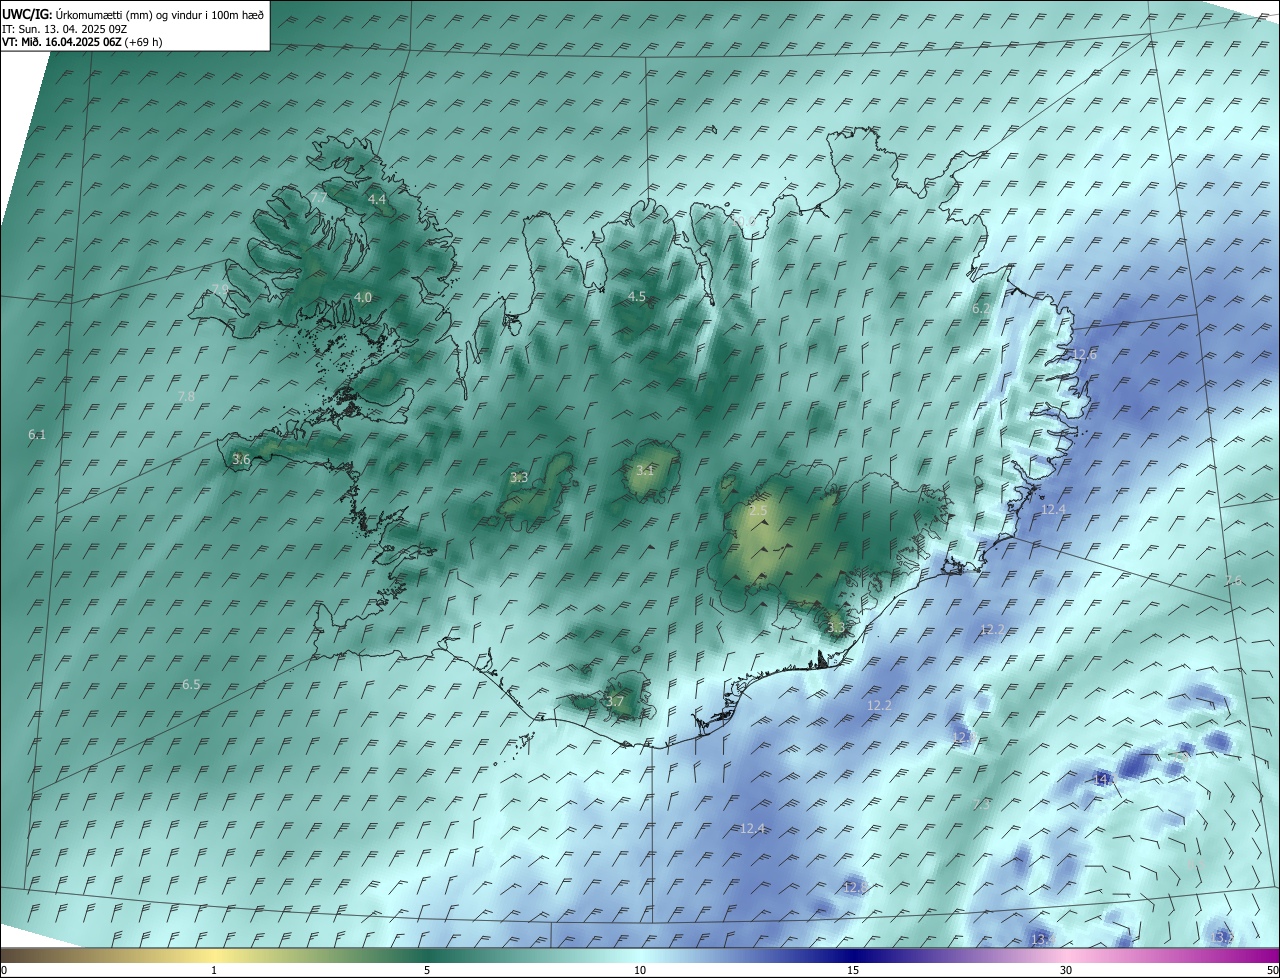Click the 7.7 value label
The width and height of the screenshot is (1280, 978).
click(318, 196)
